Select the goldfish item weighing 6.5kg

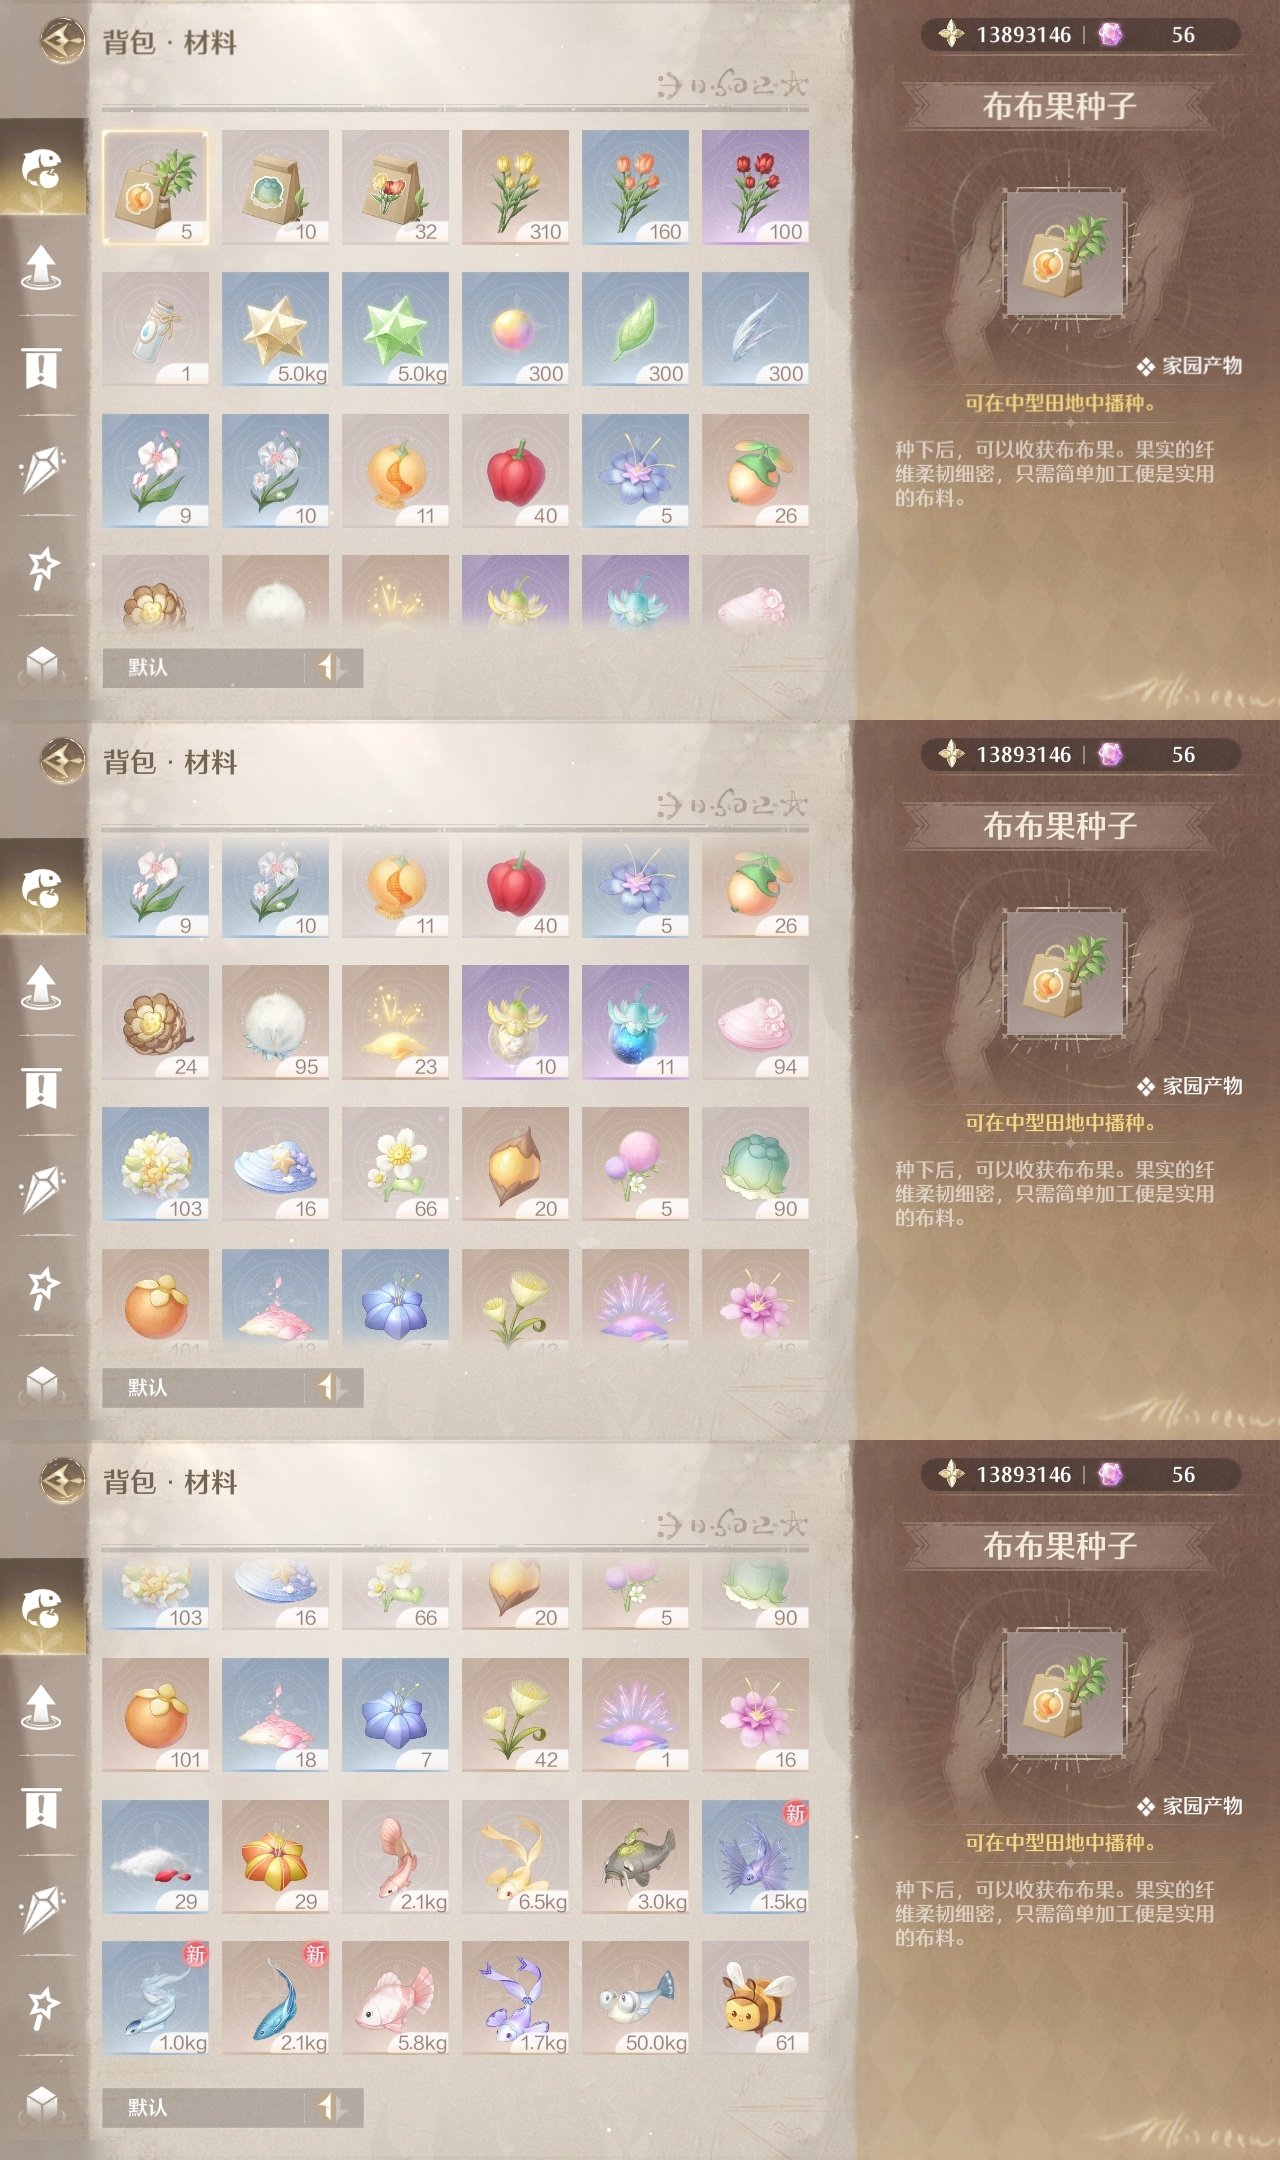[515, 1857]
